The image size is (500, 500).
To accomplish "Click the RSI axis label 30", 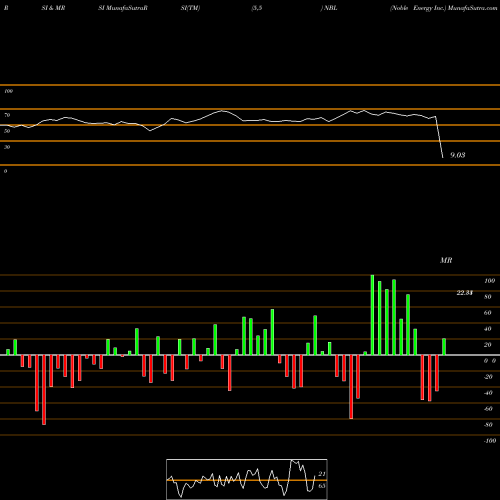I will click(7, 147).
